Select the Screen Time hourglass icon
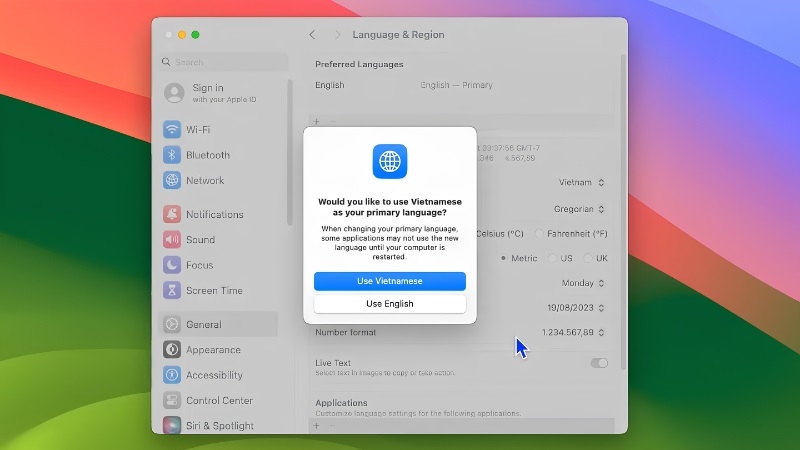This screenshot has width=800, height=450. click(172, 290)
